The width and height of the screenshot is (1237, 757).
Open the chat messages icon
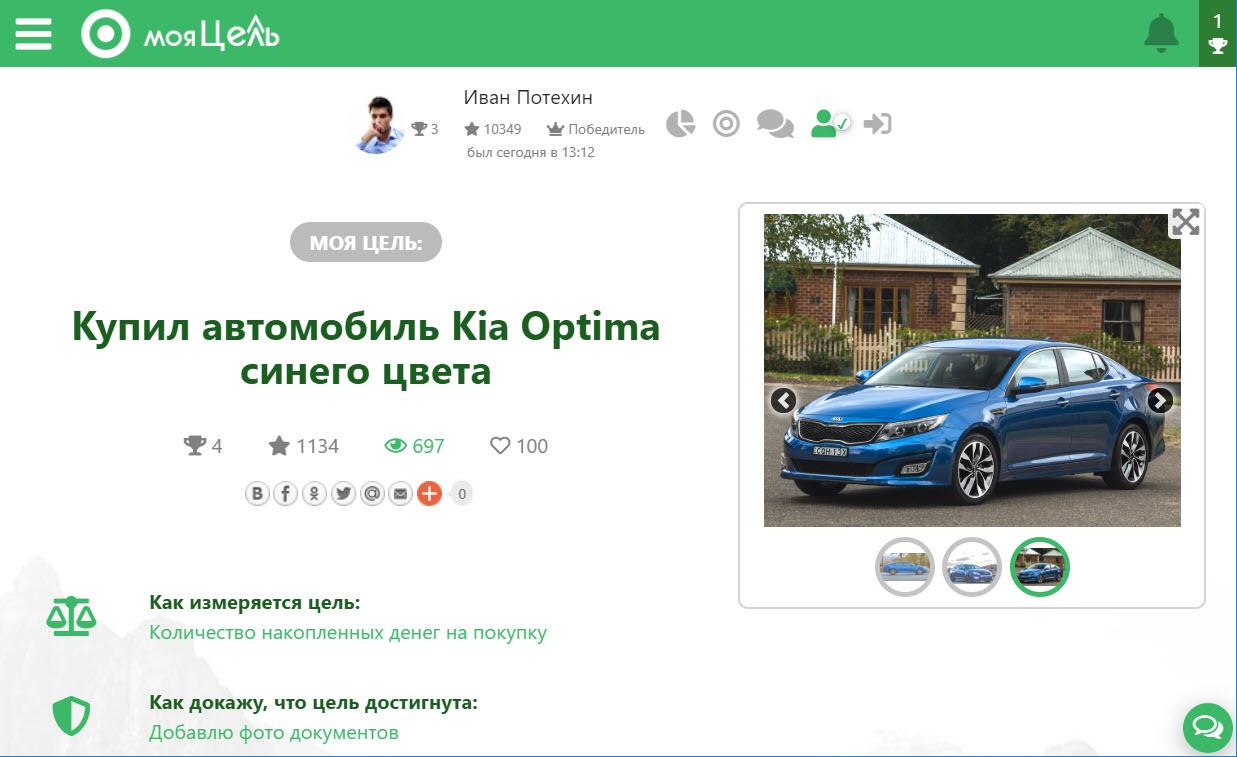(x=775, y=124)
